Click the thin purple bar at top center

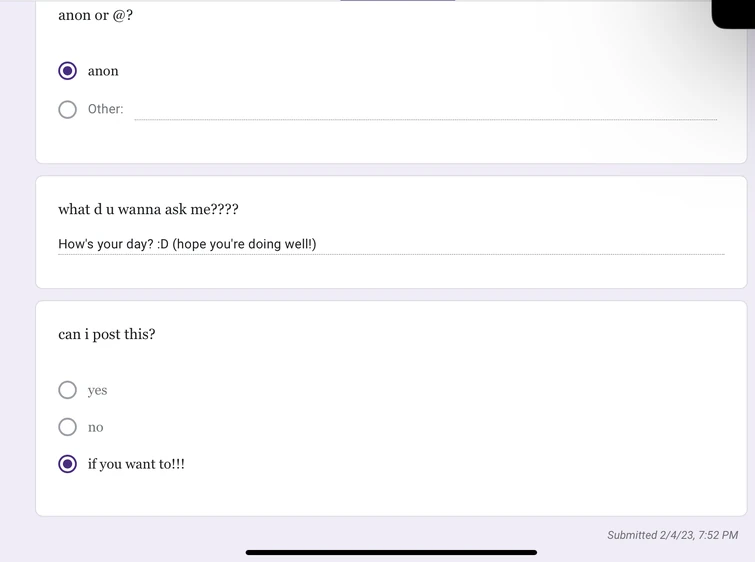click(397, 1)
